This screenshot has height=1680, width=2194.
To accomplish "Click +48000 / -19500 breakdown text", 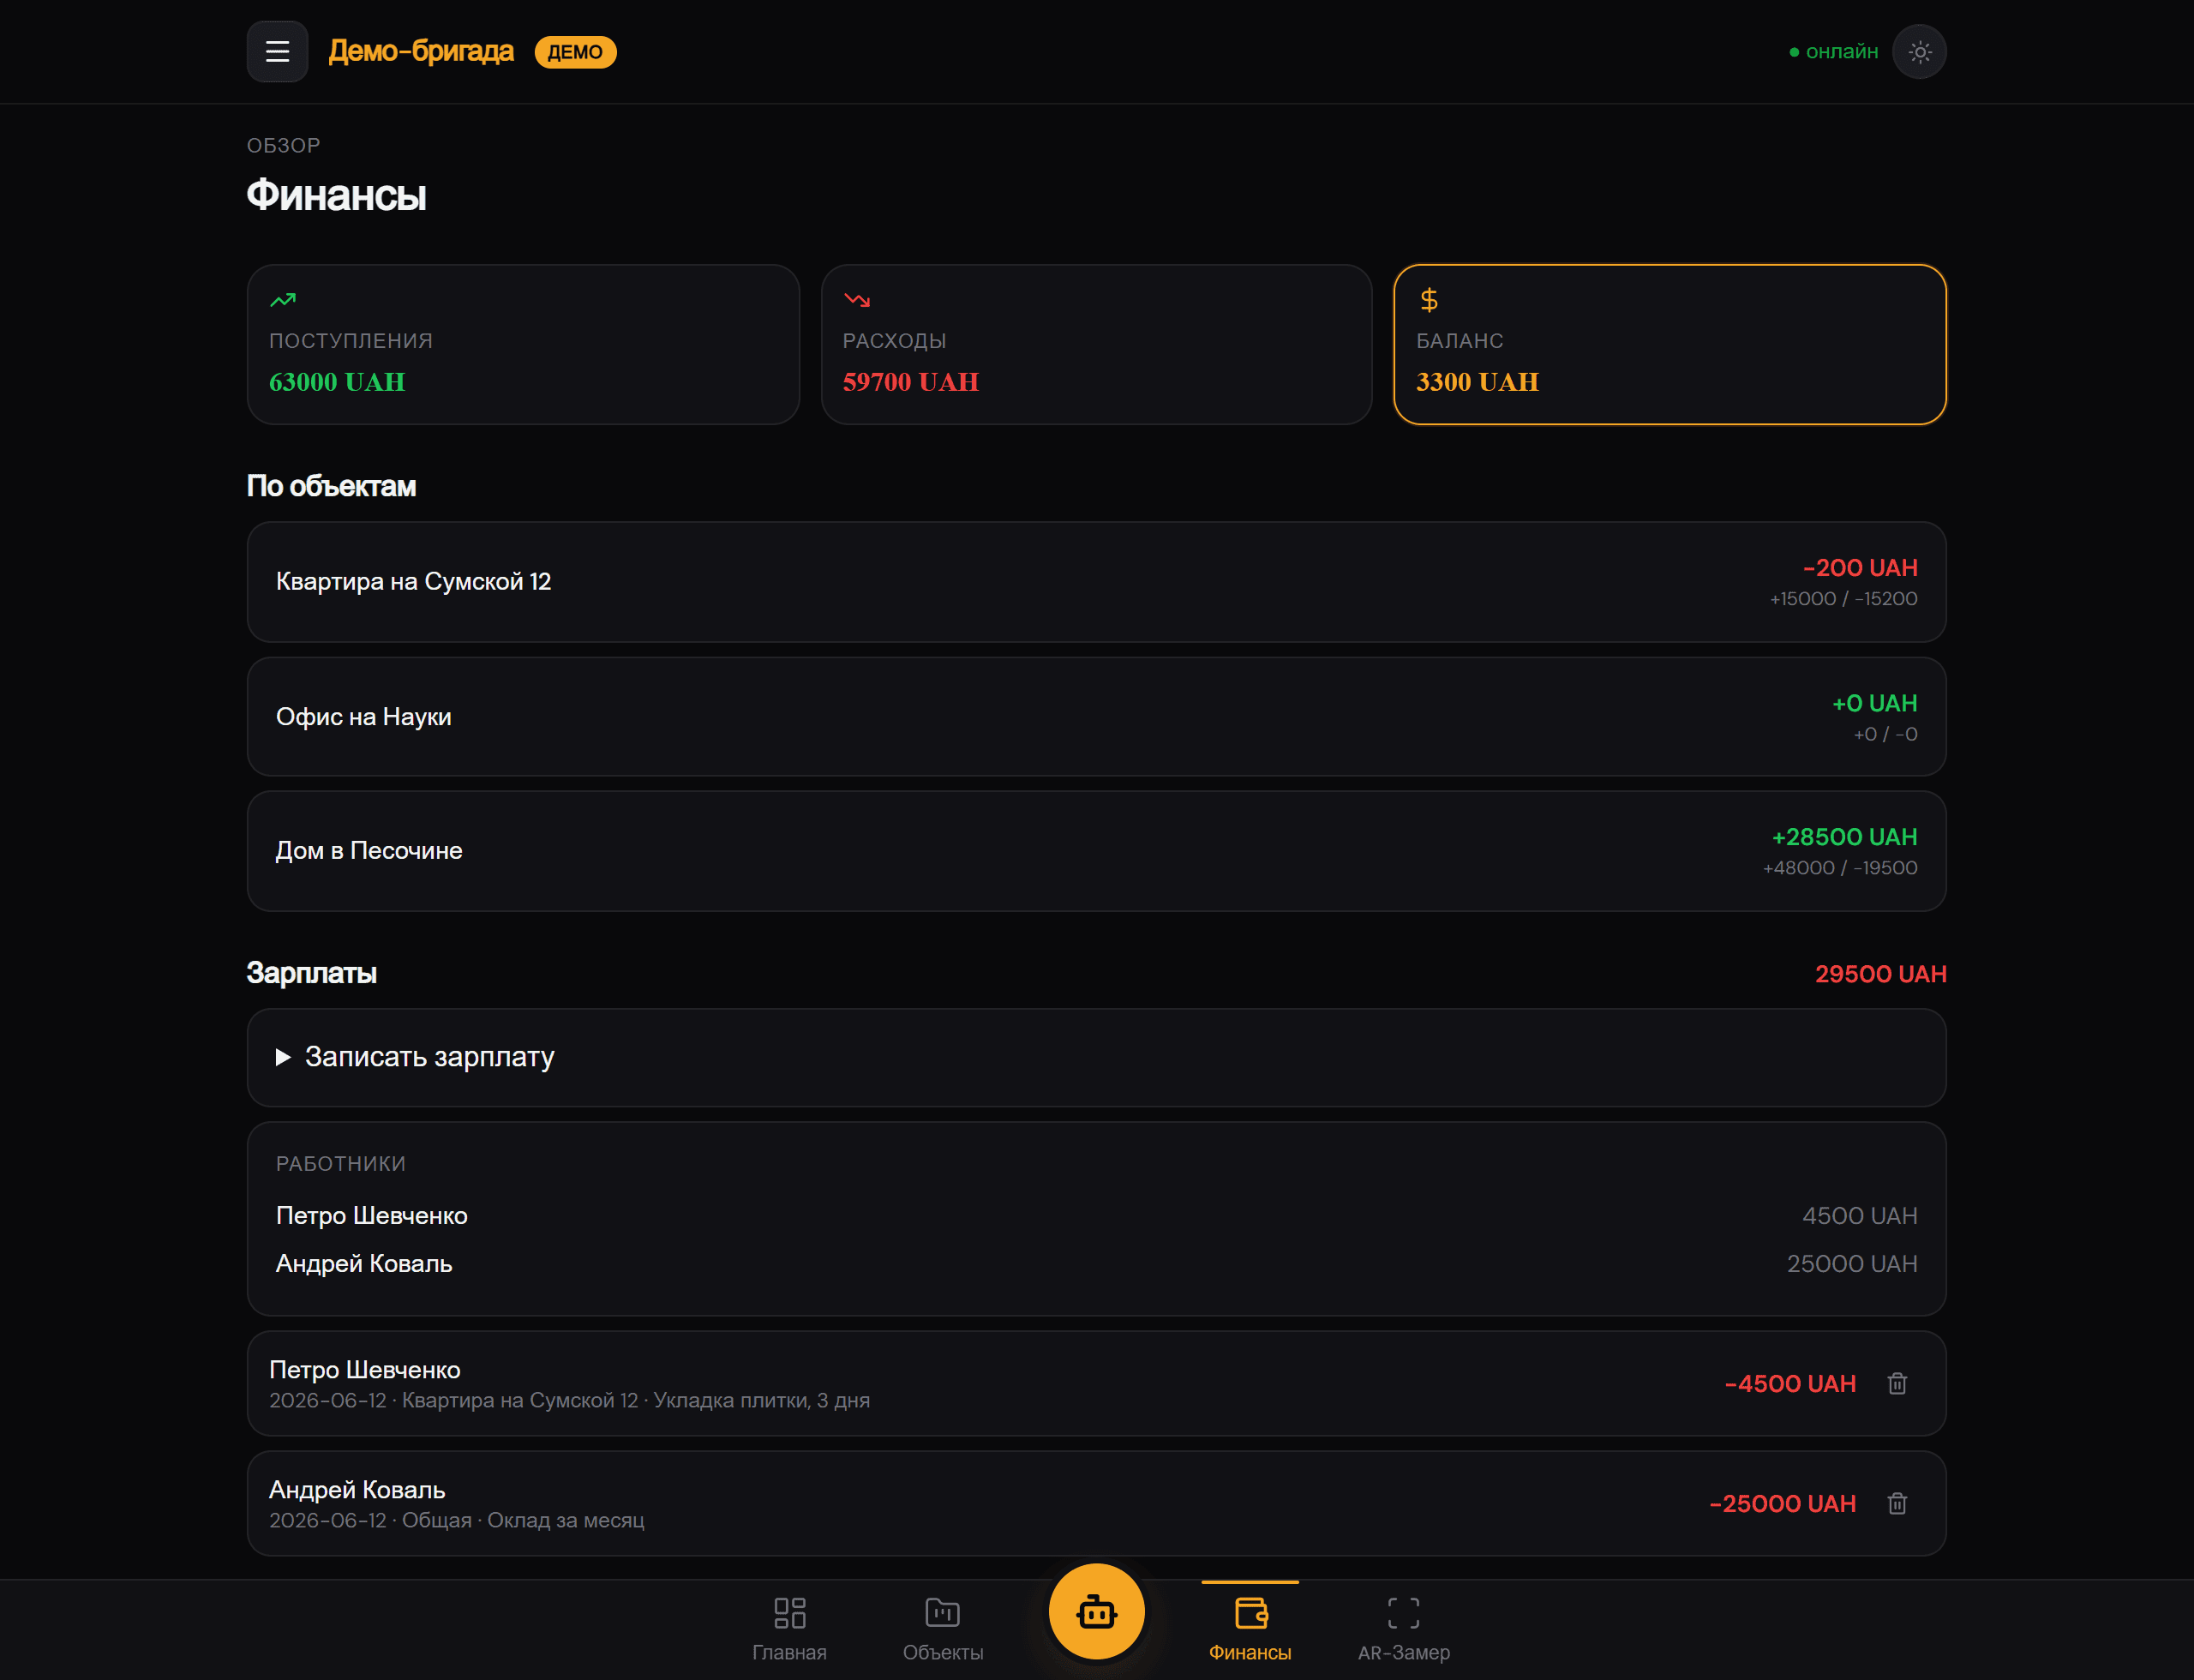I will (1839, 867).
